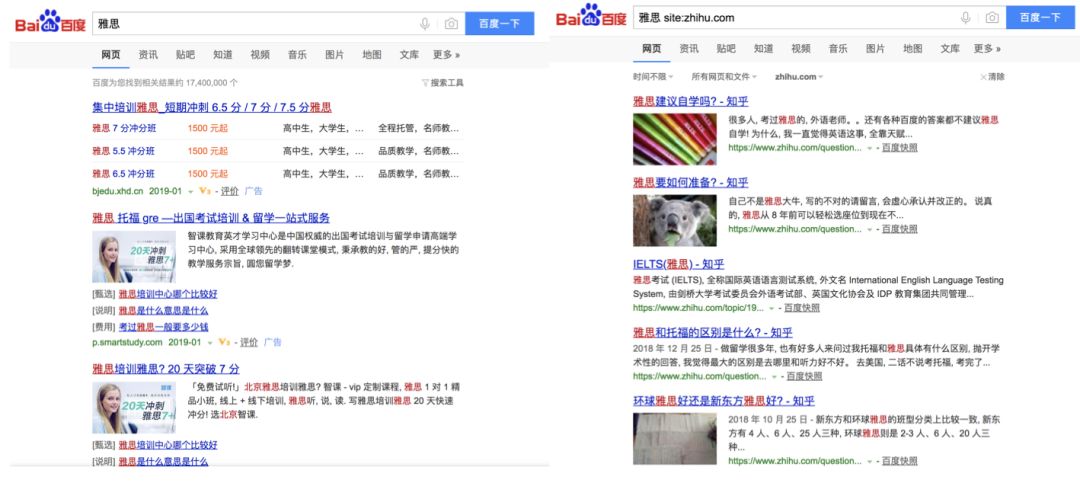Open 雅思 托福 gre 出国考试培训 result

tap(211, 218)
